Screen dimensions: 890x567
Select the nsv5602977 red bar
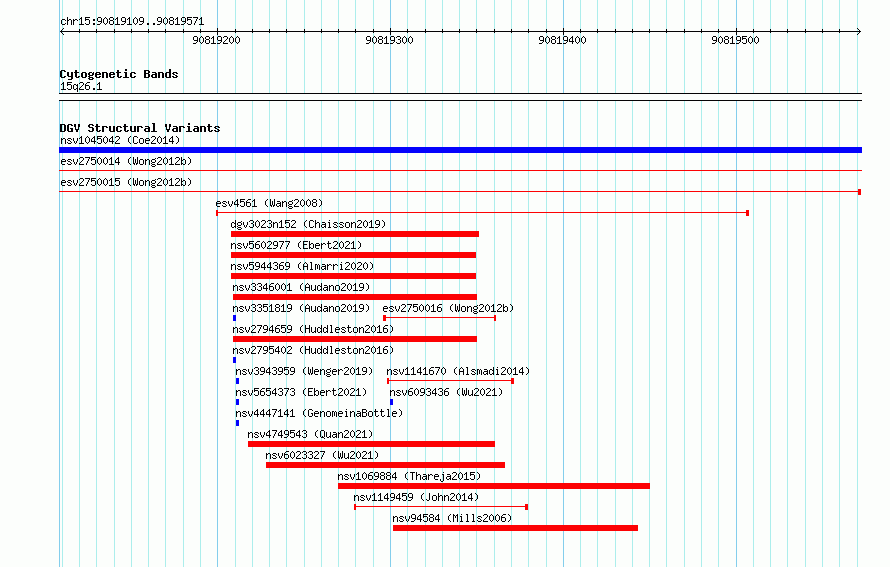353,255
